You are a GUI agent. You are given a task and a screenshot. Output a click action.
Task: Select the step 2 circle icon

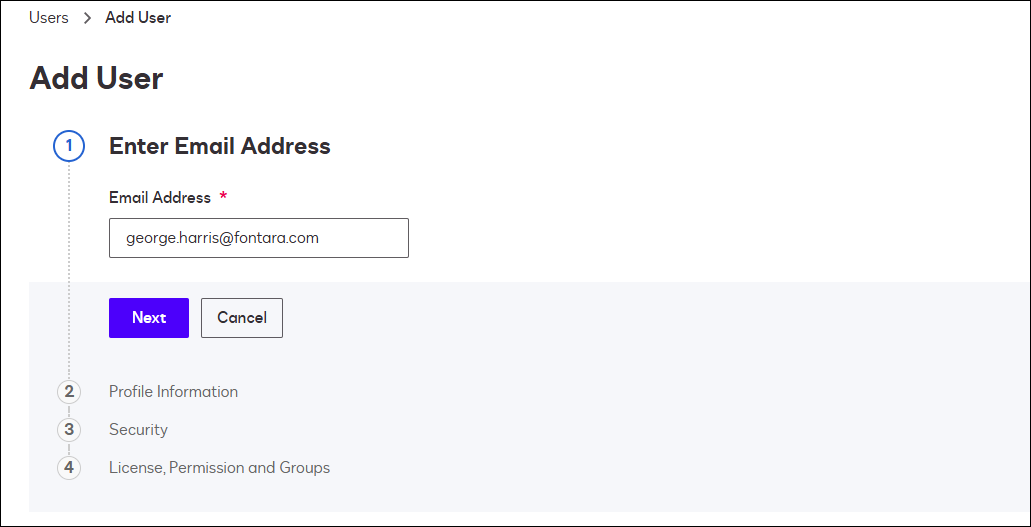click(x=69, y=392)
